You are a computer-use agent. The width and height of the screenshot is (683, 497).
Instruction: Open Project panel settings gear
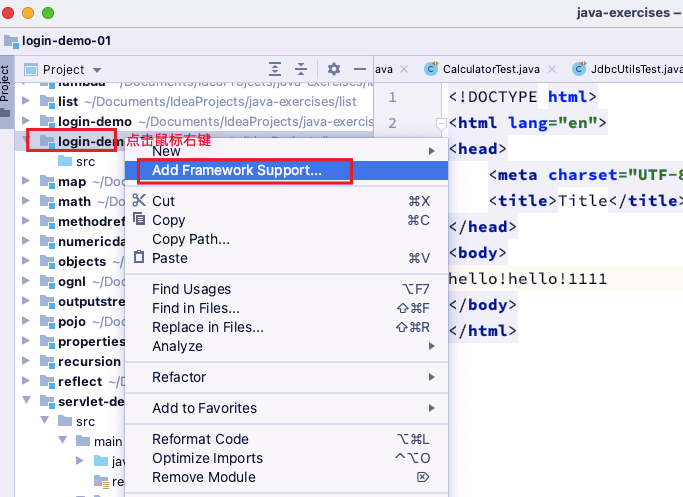coord(334,69)
